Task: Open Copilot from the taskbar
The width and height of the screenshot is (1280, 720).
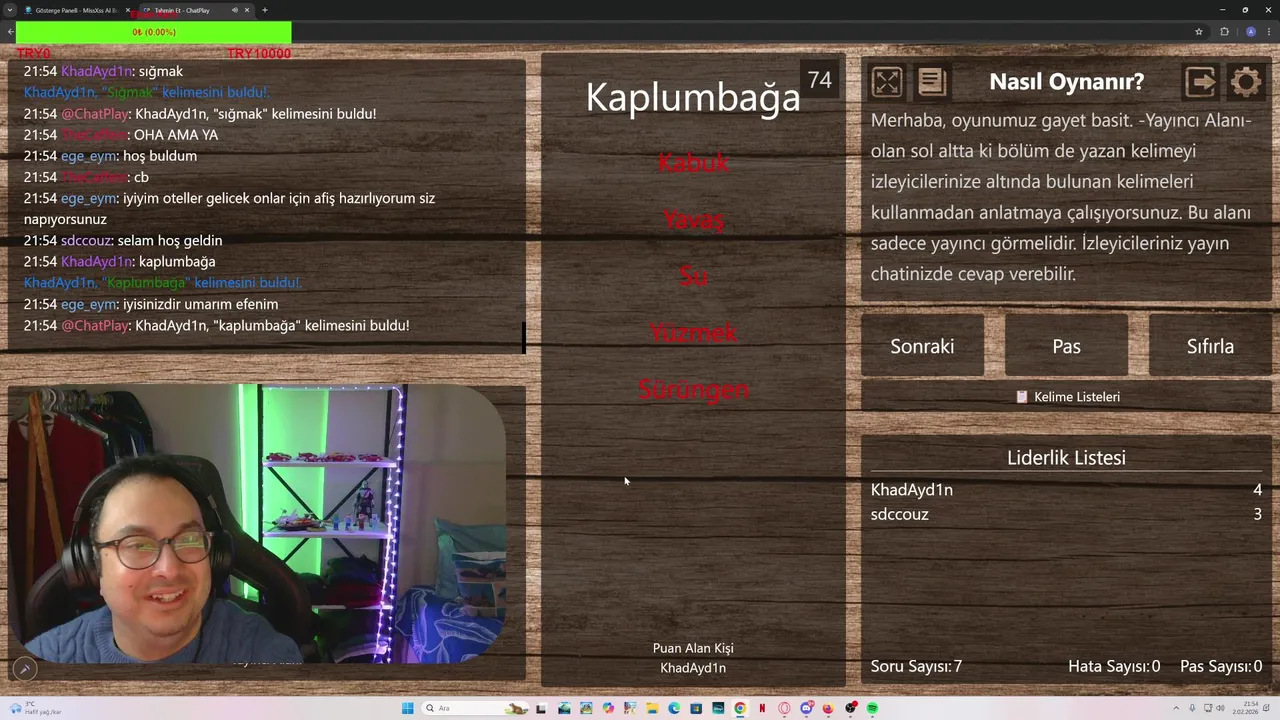Action: point(608,708)
